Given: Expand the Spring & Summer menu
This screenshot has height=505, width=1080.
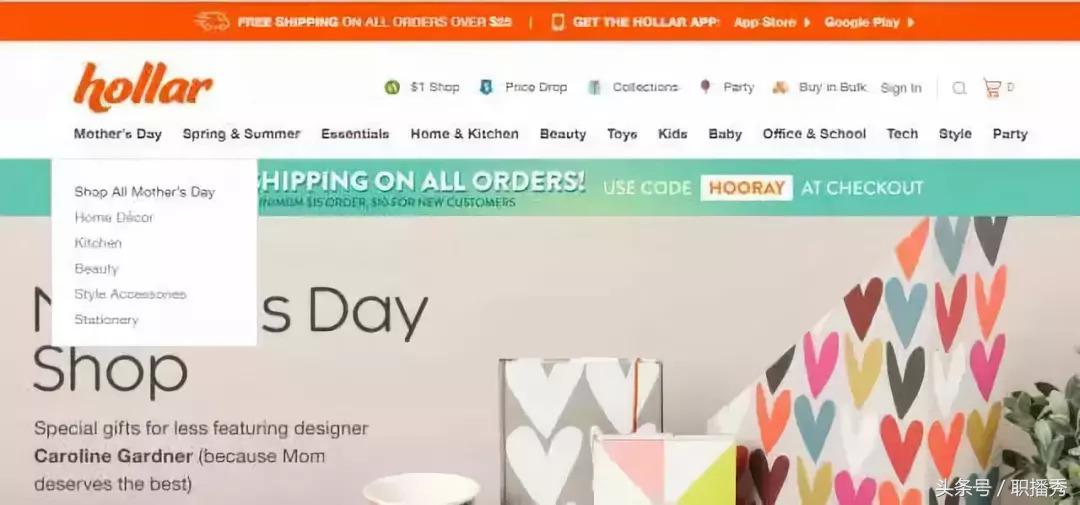Looking at the screenshot, I should pos(242,134).
